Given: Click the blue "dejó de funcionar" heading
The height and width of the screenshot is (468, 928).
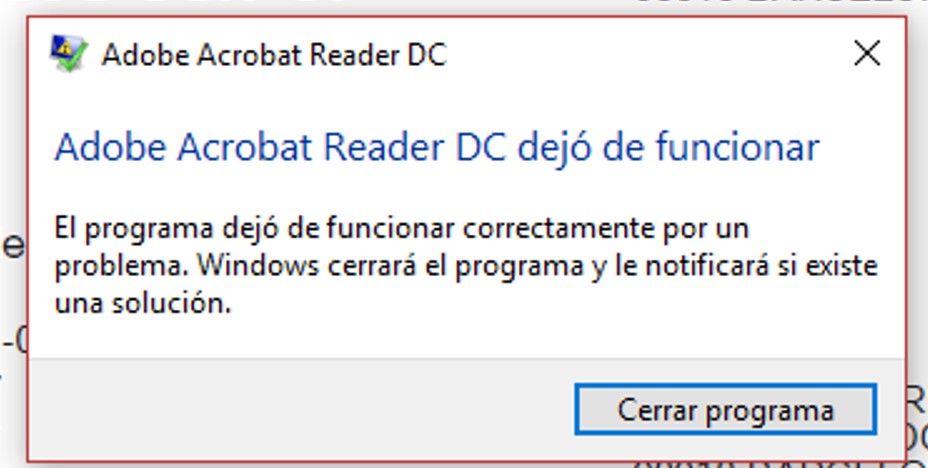Looking at the screenshot, I should click(669, 147).
